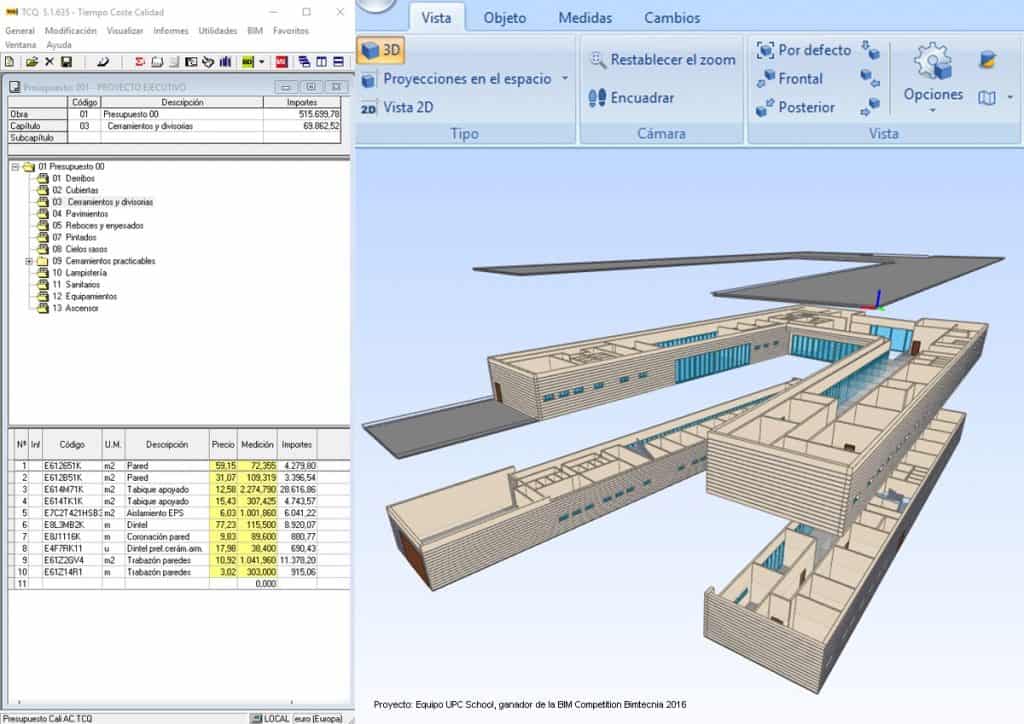This screenshot has width=1024, height=724.
Task: Open the Objeto ribbon tab
Action: click(x=505, y=18)
